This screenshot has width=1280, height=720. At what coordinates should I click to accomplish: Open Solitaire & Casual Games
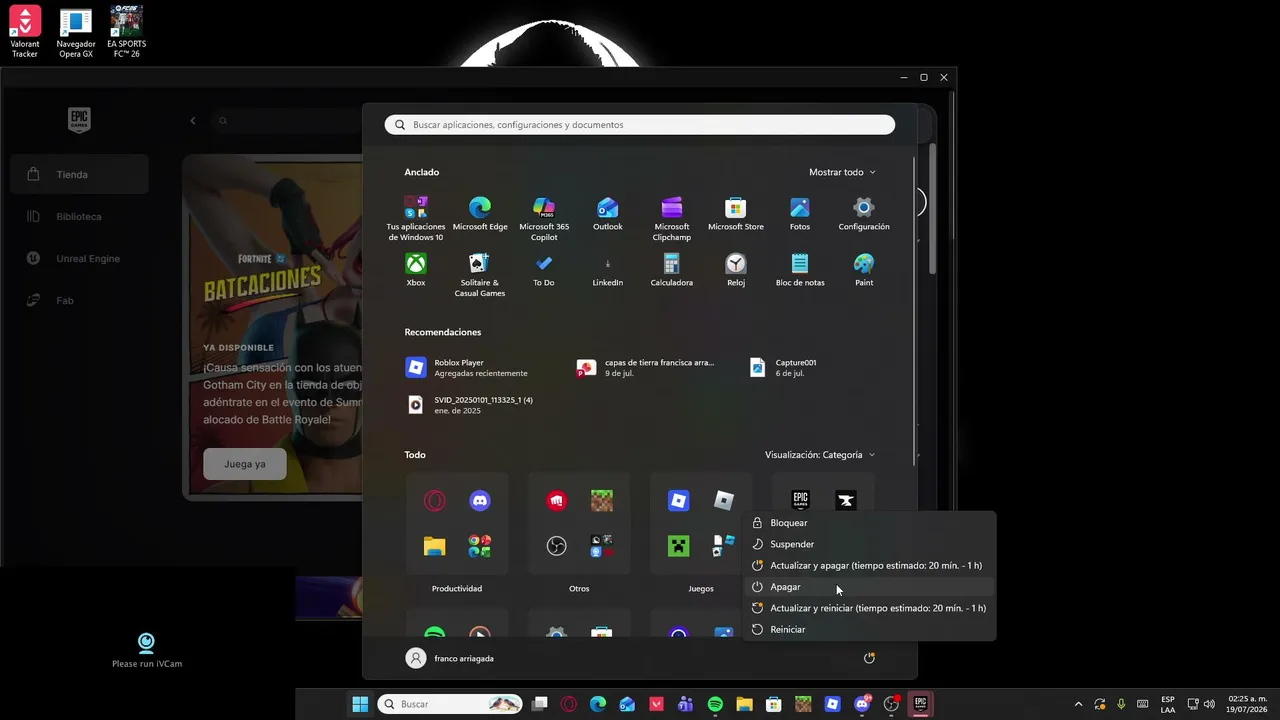pyautogui.click(x=480, y=274)
